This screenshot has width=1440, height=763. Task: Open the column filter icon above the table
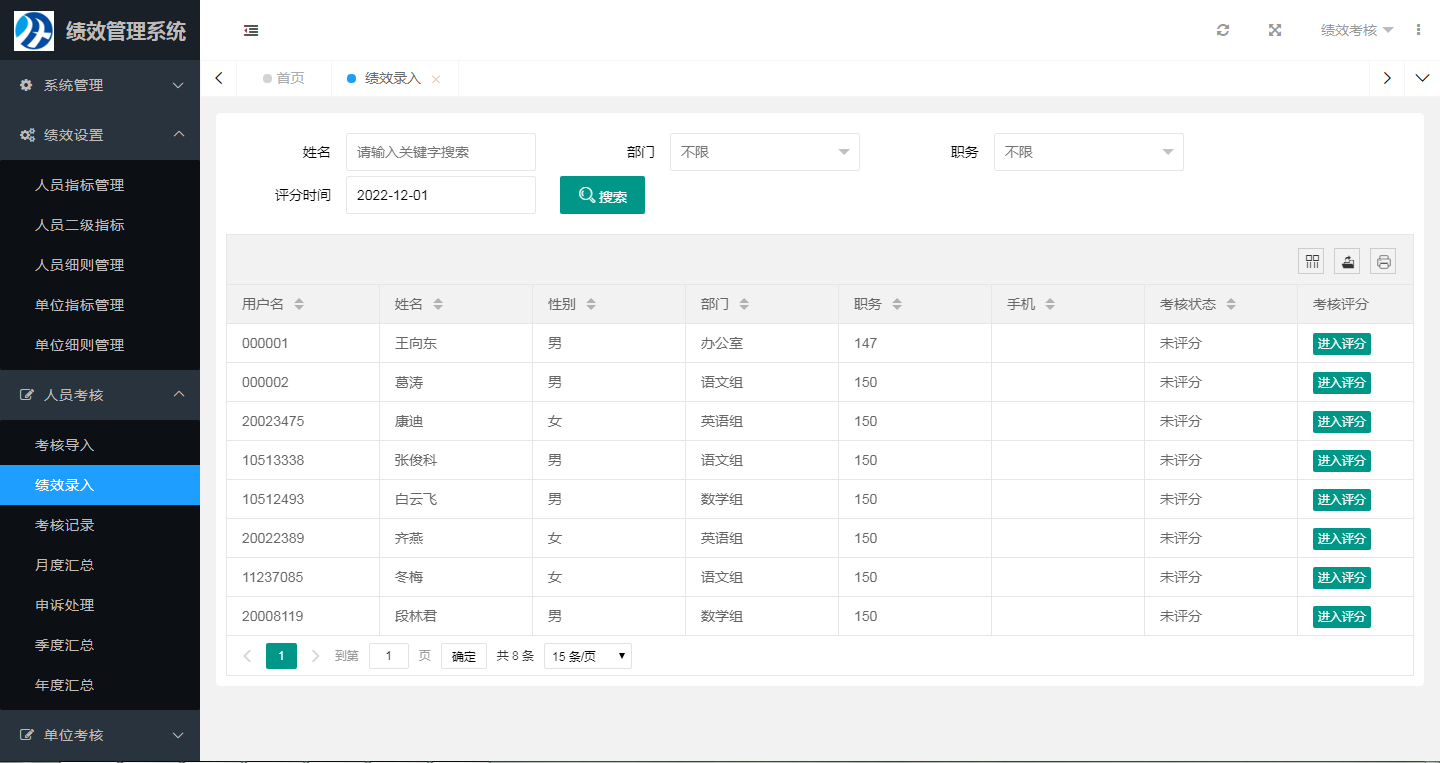pyautogui.click(x=1311, y=262)
